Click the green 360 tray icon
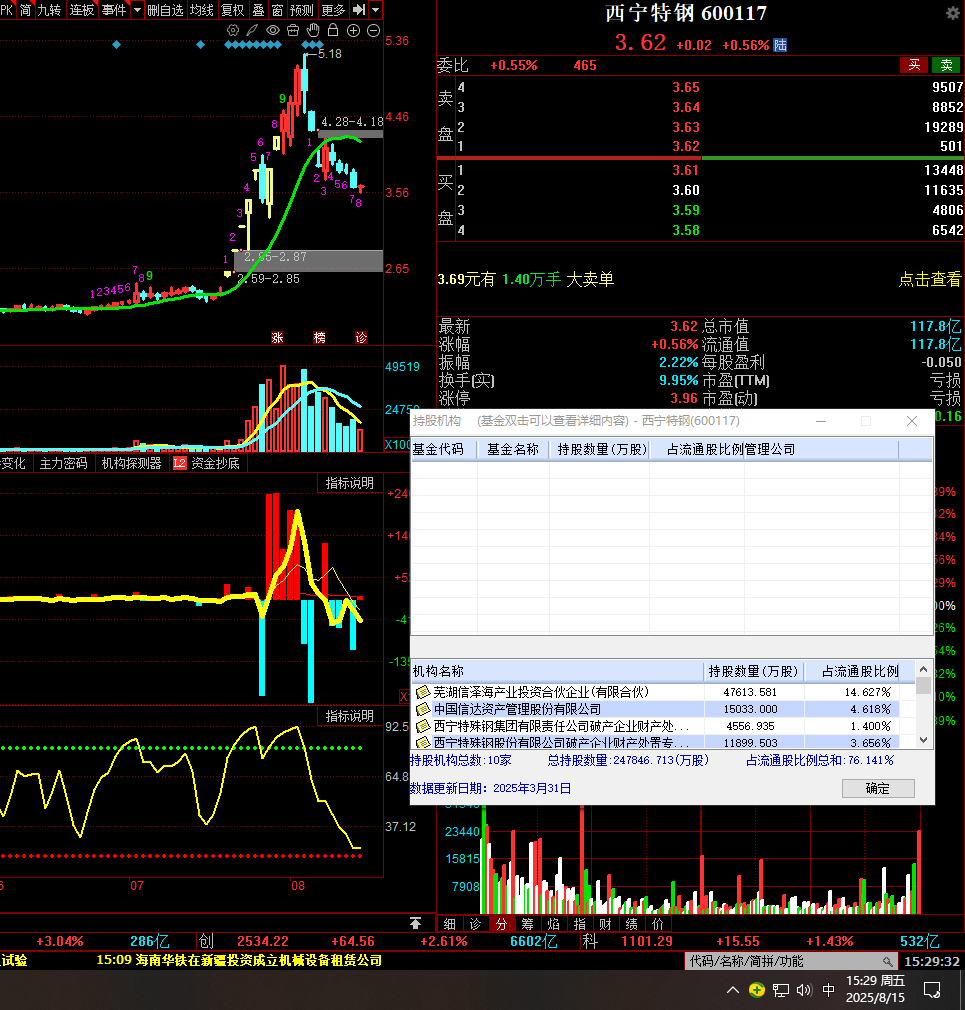Image resolution: width=965 pixels, height=1010 pixels. tap(757, 989)
